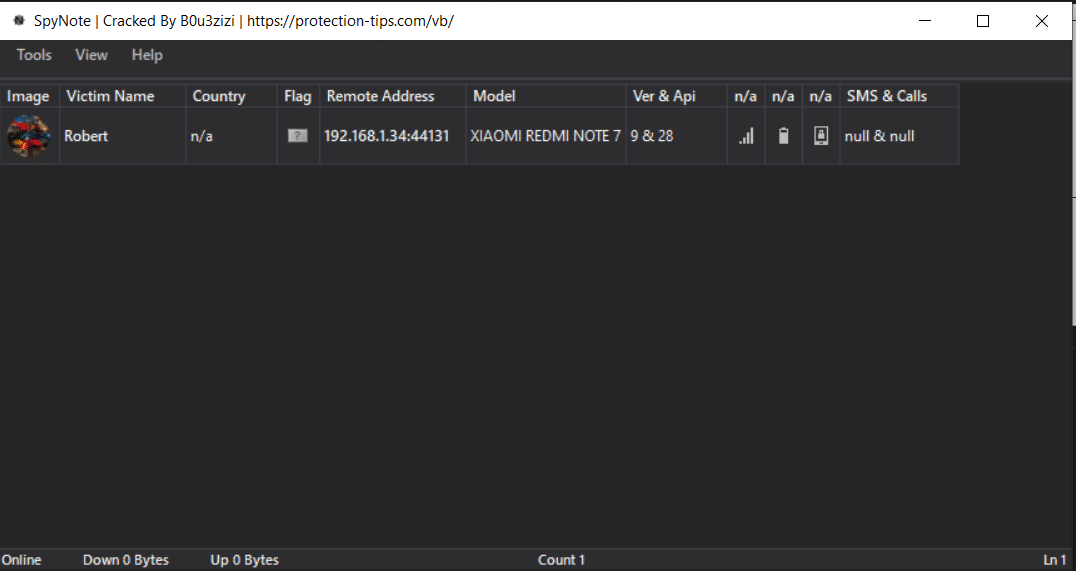The image size is (1076, 571).
Task: Click the 'Down 0 Bytes' status entry
Action: (x=126, y=560)
